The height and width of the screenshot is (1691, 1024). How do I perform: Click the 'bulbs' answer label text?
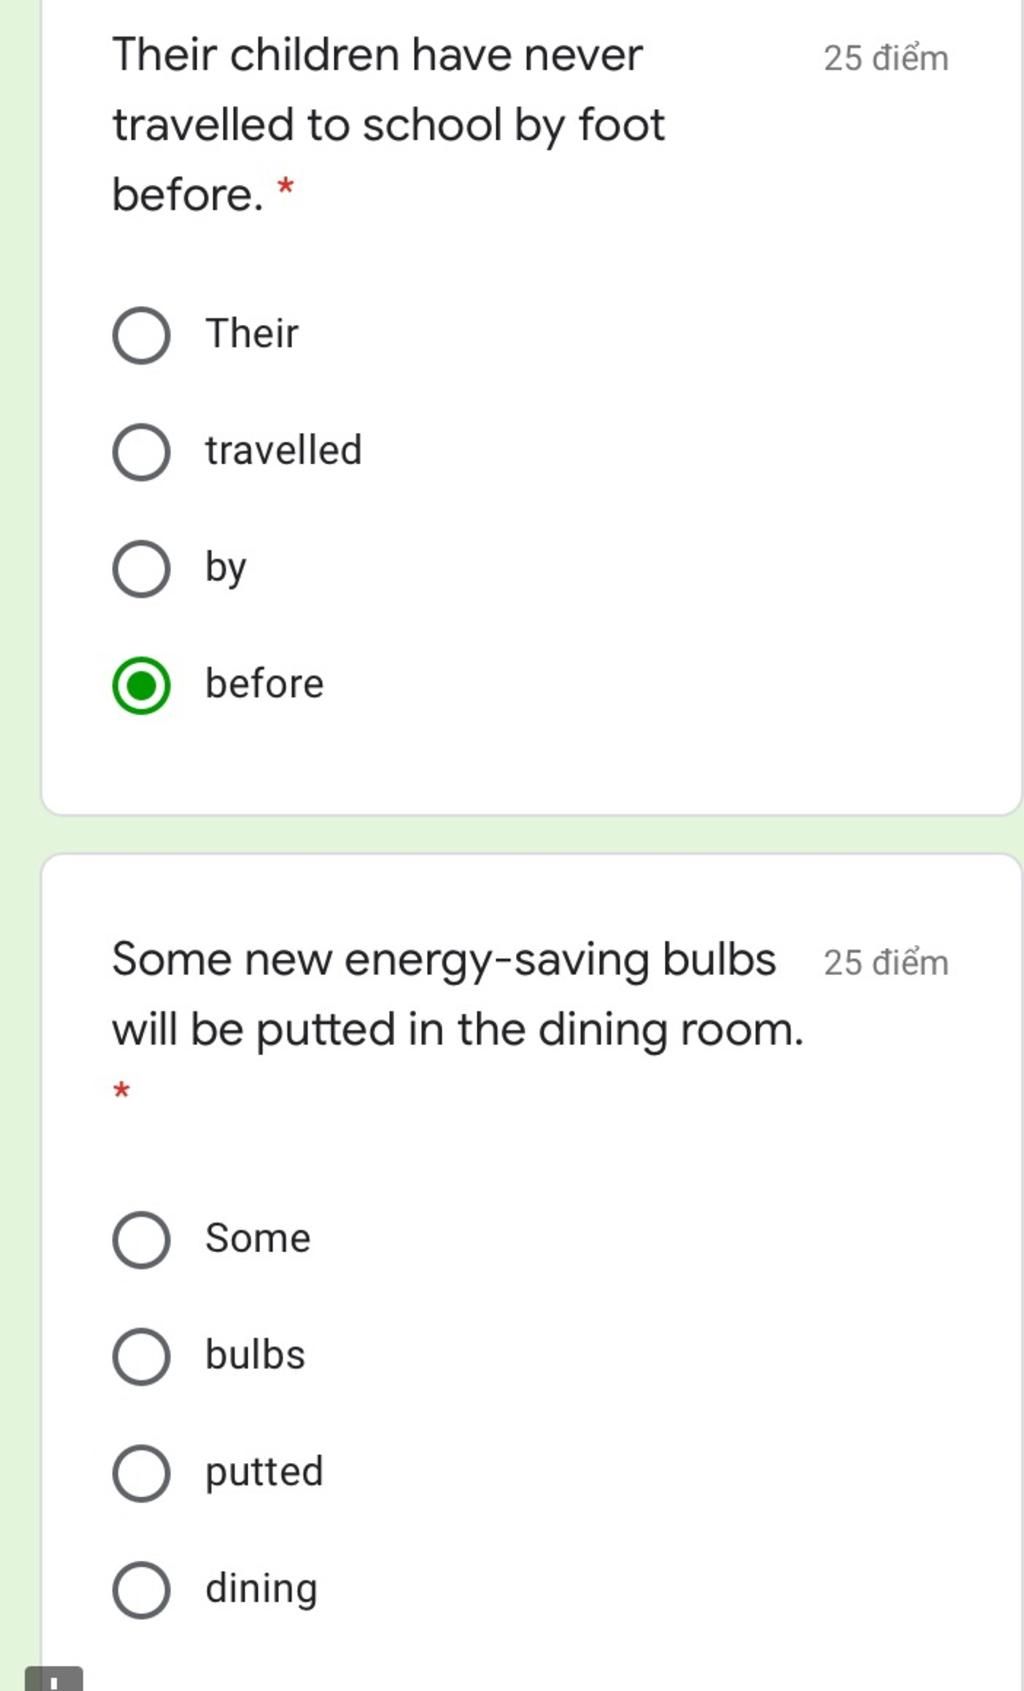coord(255,1355)
